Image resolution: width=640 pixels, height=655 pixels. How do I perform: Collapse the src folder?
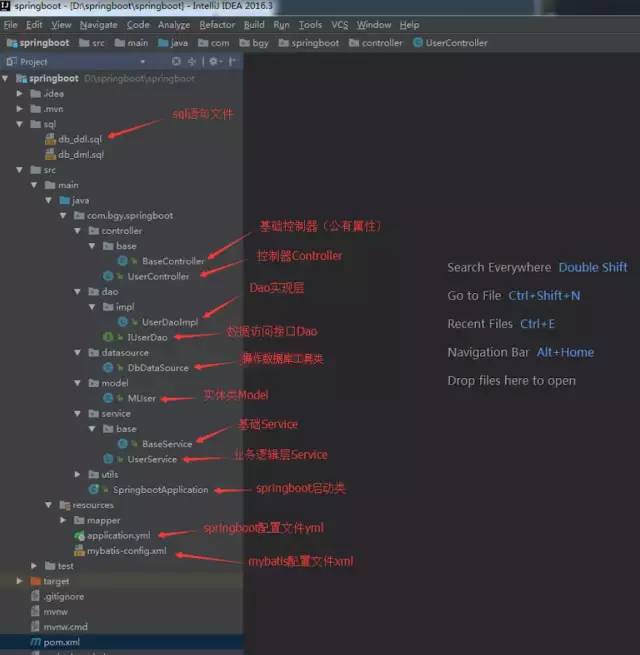[19, 170]
